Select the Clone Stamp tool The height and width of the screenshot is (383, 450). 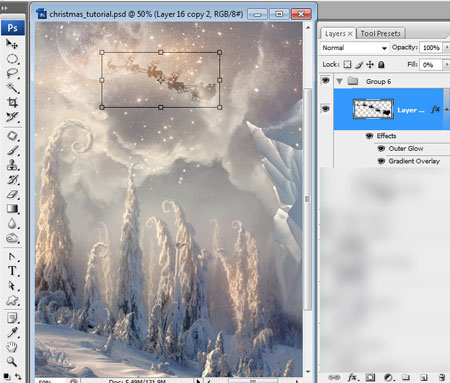12,165
